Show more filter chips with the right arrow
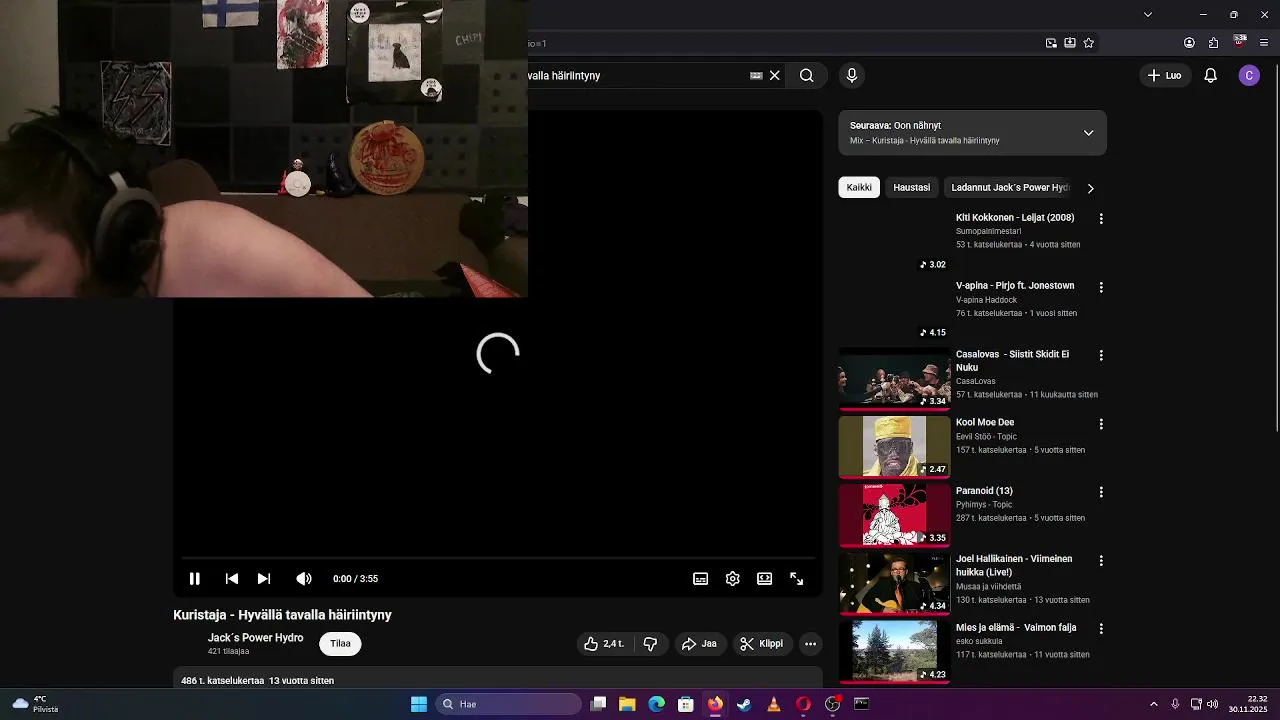Viewport: 1280px width, 720px height. tap(1091, 188)
